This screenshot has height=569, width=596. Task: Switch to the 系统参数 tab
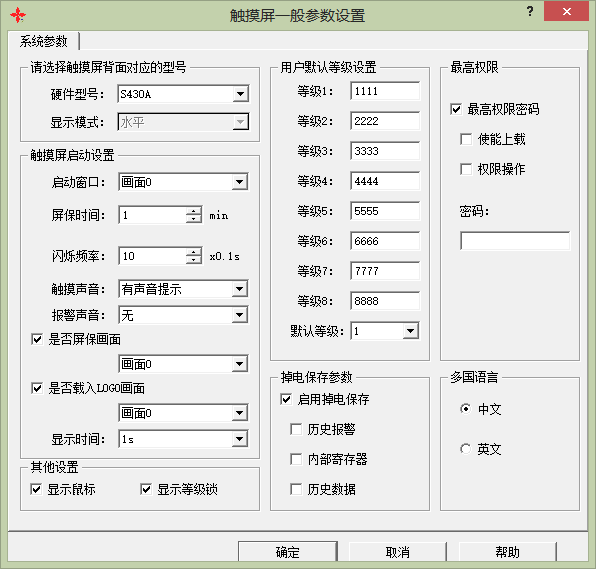point(43,41)
